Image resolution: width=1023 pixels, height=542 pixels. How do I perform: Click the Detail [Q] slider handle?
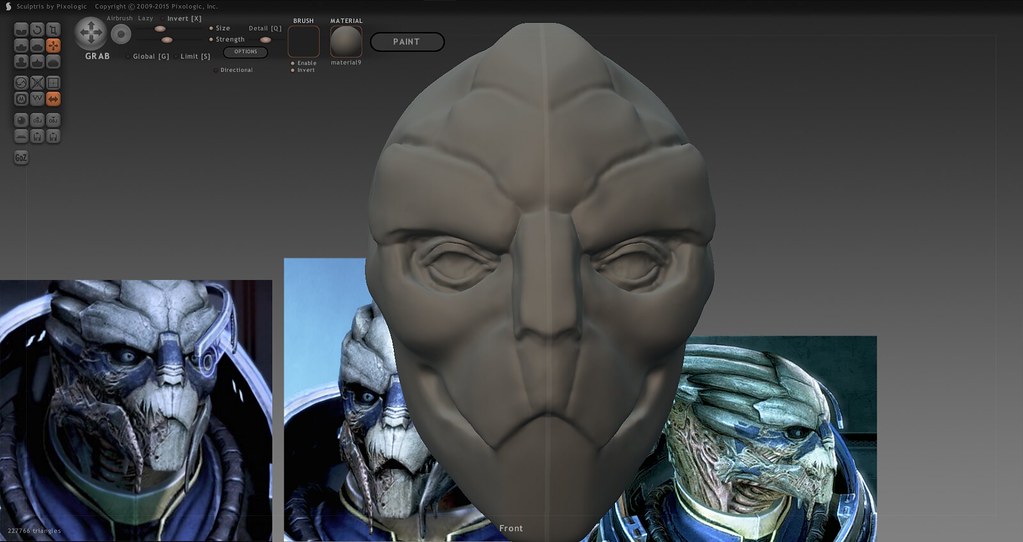(x=265, y=40)
